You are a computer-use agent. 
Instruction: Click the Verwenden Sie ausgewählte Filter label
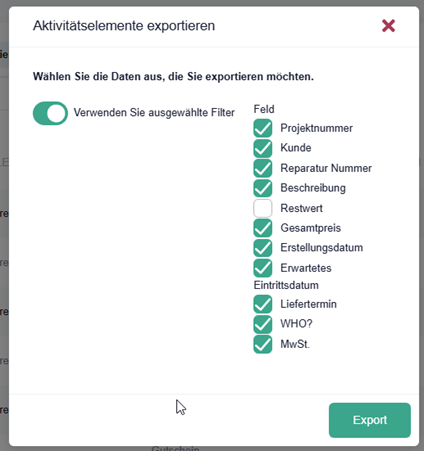[x=154, y=113]
